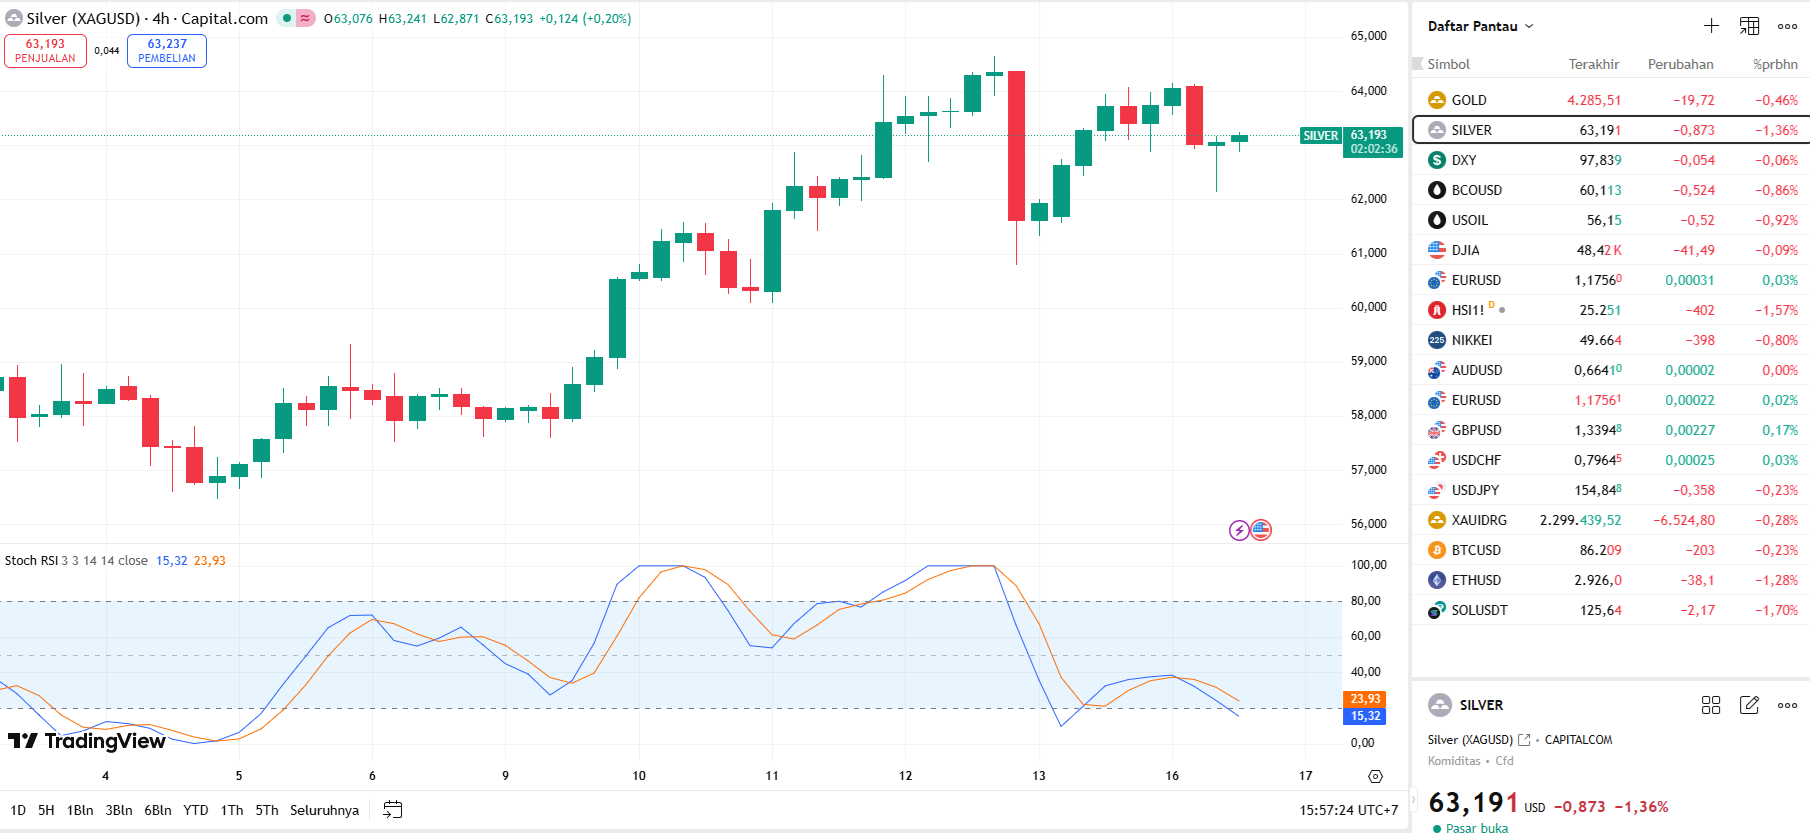Click the grid layout icon in the SILVER panel
1810x833 pixels.
tap(1711, 705)
